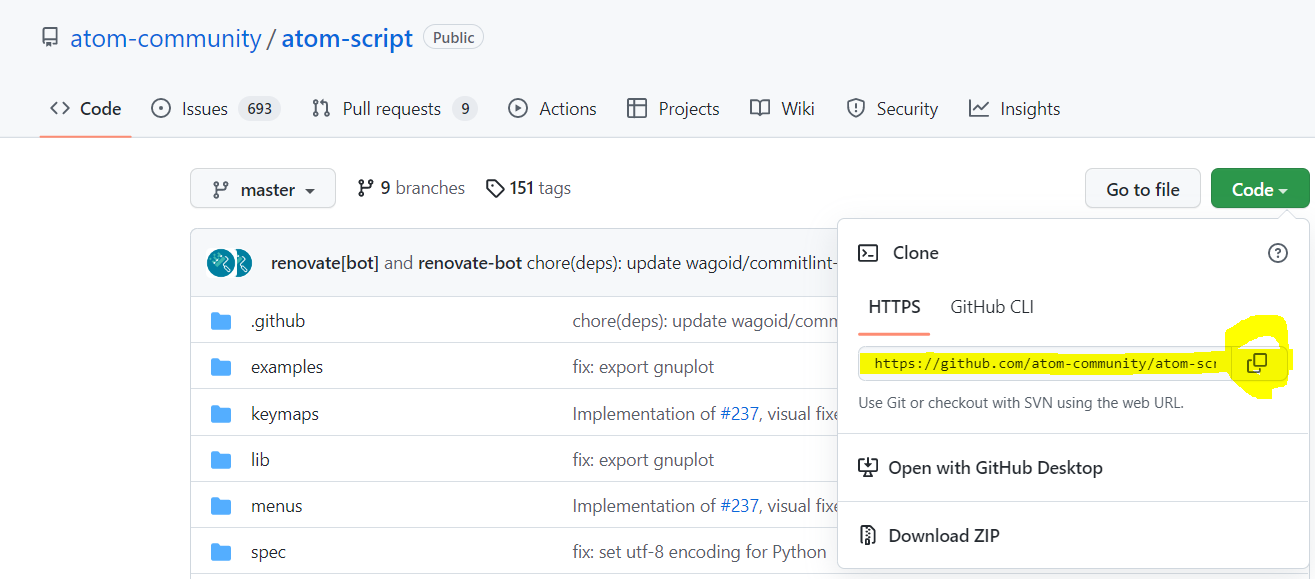Image resolution: width=1315 pixels, height=579 pixels.
Task: Click the terminal icon next to Clone
Action: coord(868,253)
